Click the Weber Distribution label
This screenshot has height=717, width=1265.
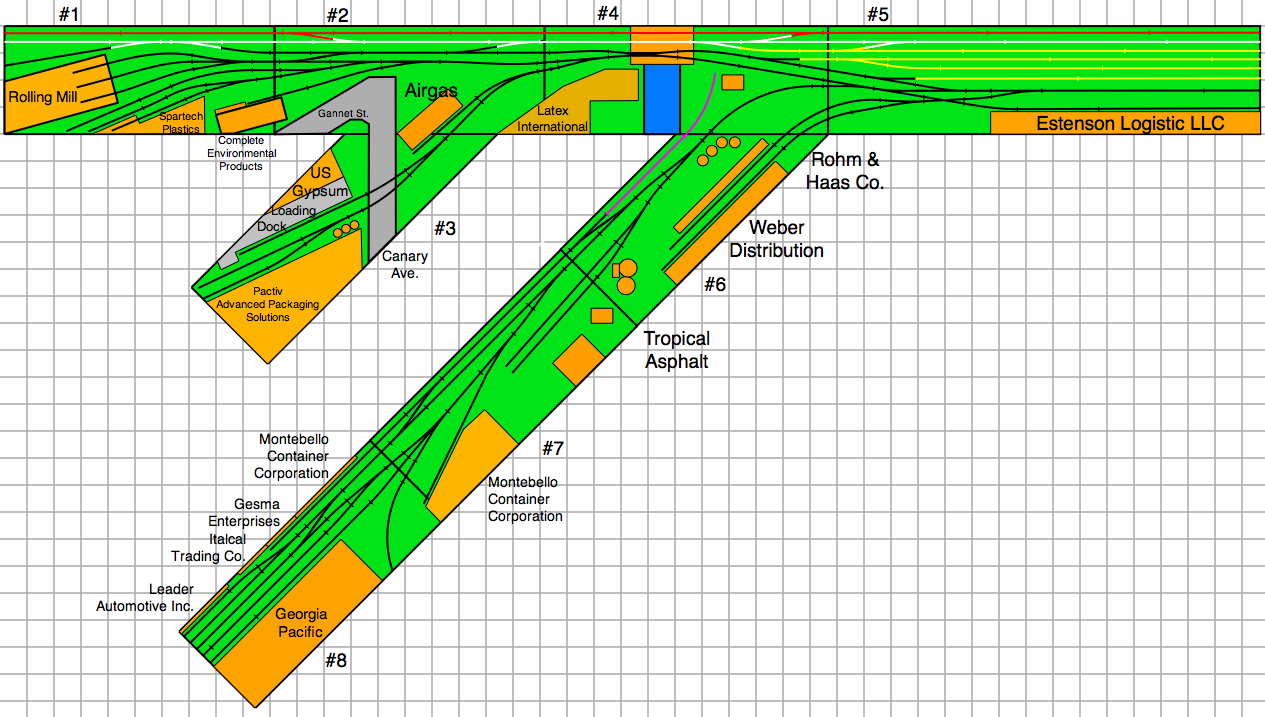[x=776, y=240]
